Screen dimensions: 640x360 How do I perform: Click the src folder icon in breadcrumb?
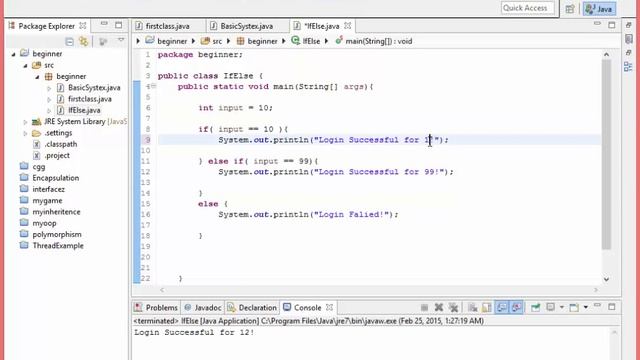(x=205, y=41)
